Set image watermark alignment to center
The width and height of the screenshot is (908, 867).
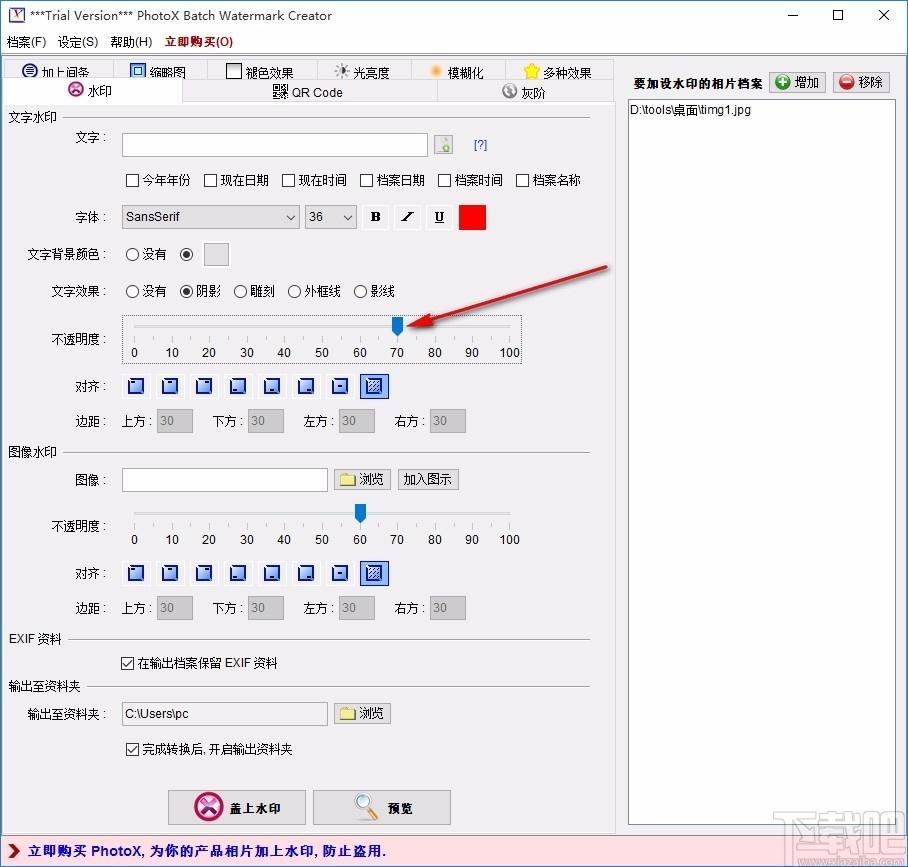point(340,573)
